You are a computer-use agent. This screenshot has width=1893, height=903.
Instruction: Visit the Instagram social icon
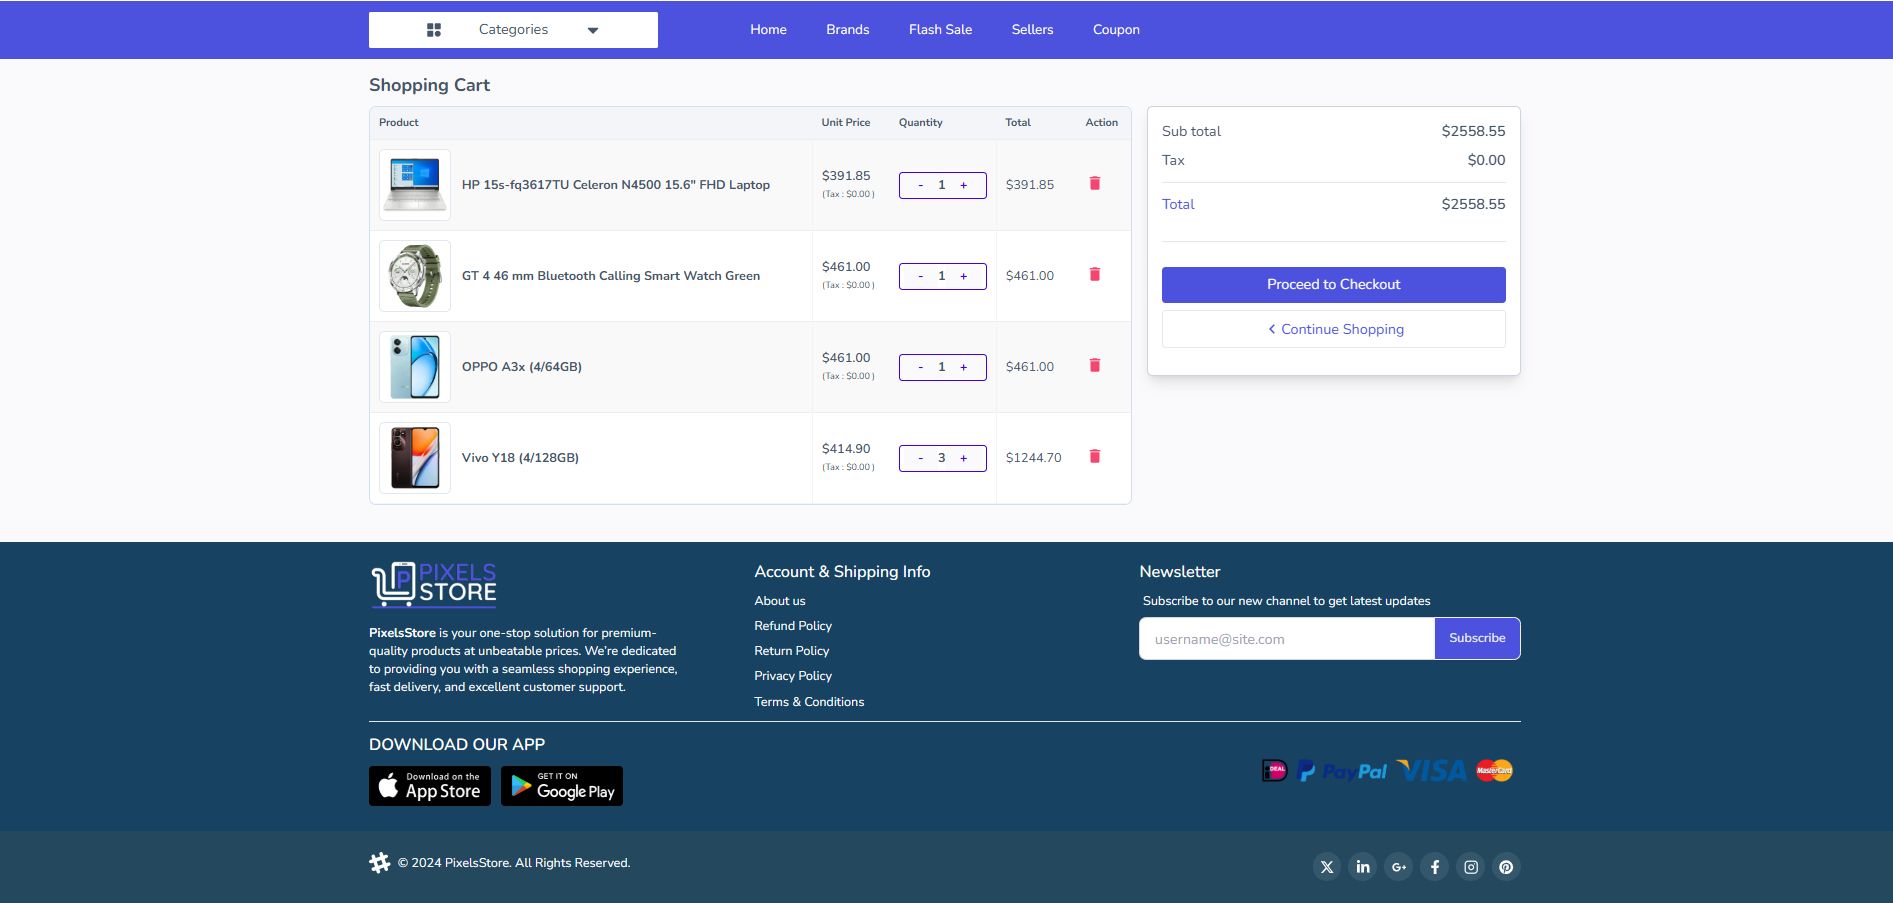click(1470, 867)
